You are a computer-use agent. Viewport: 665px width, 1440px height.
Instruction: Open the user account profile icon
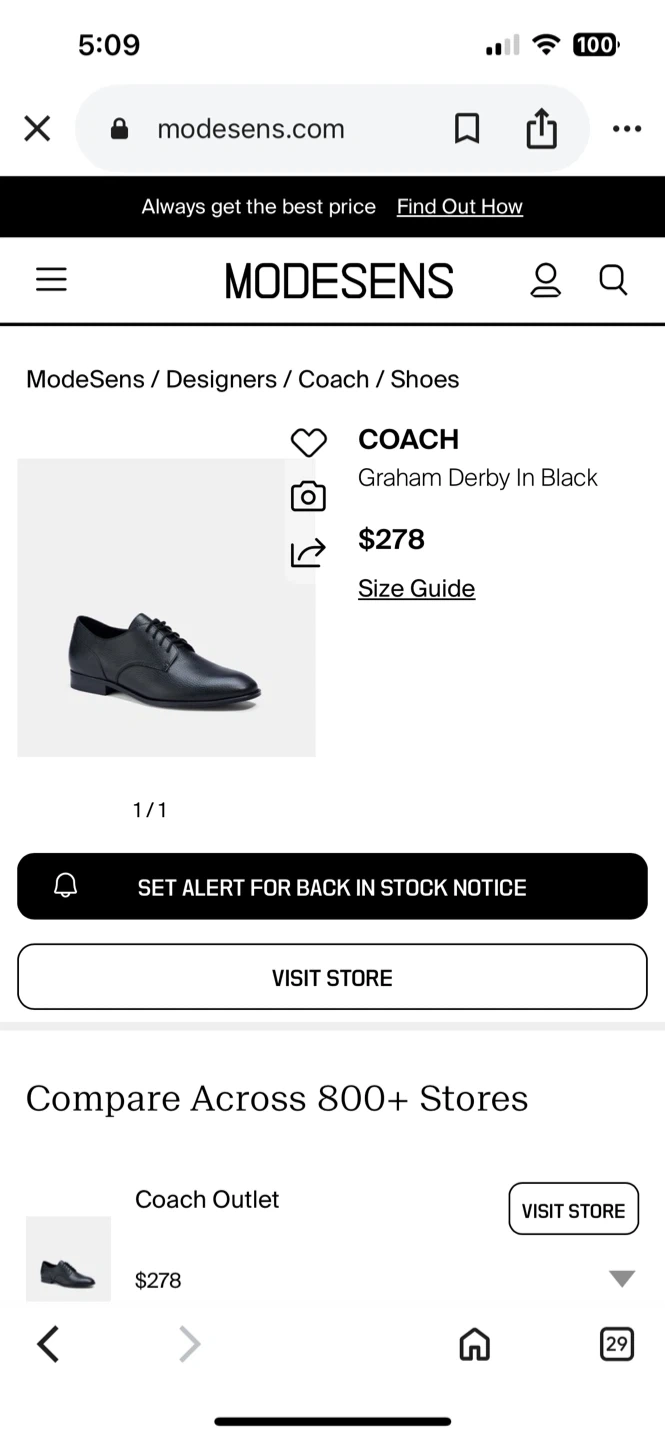[545, 280]
